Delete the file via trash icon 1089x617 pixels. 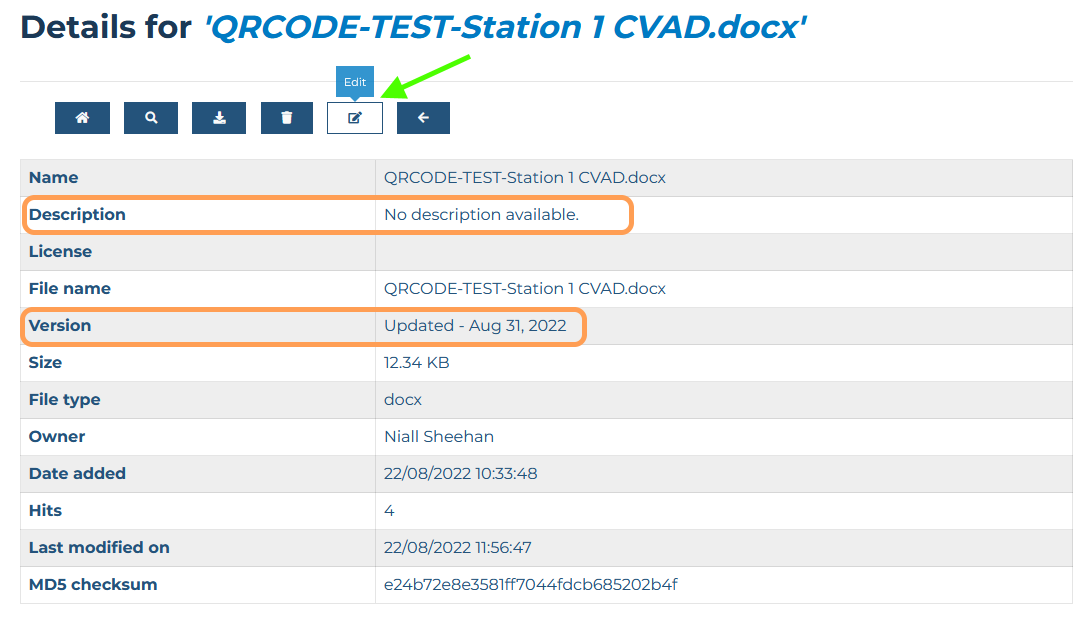[x=287, y=117]
